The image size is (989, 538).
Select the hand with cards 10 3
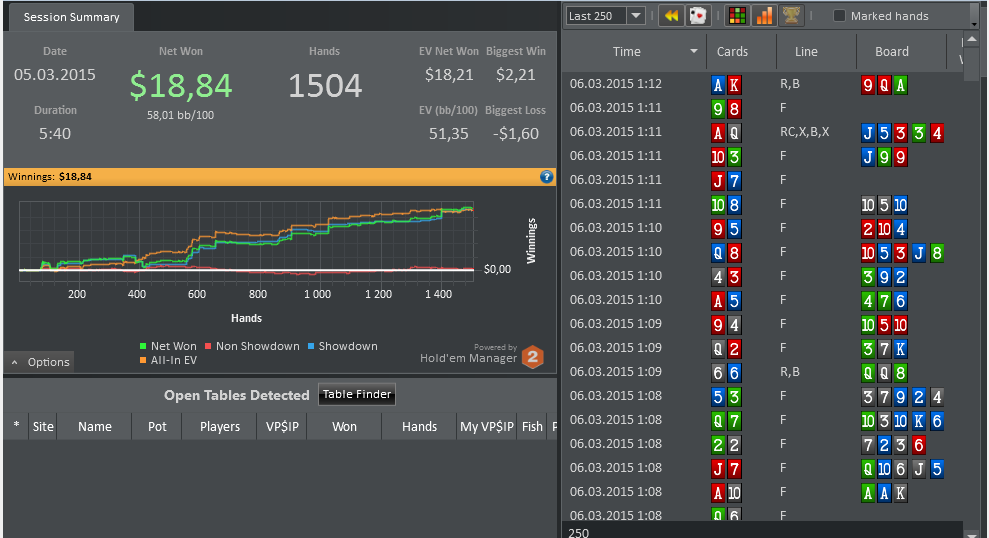coord(762,156)
